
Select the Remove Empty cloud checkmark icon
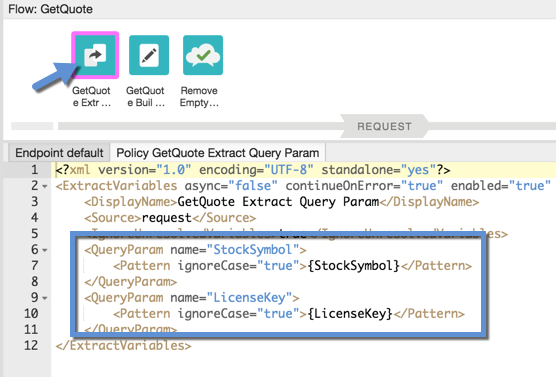pyautogui.click(x=203, y=55)
